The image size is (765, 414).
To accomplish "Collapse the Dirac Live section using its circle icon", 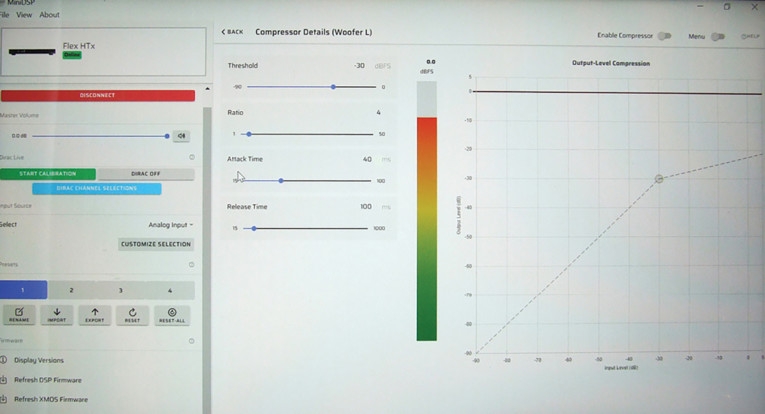I will pos(191,157).
